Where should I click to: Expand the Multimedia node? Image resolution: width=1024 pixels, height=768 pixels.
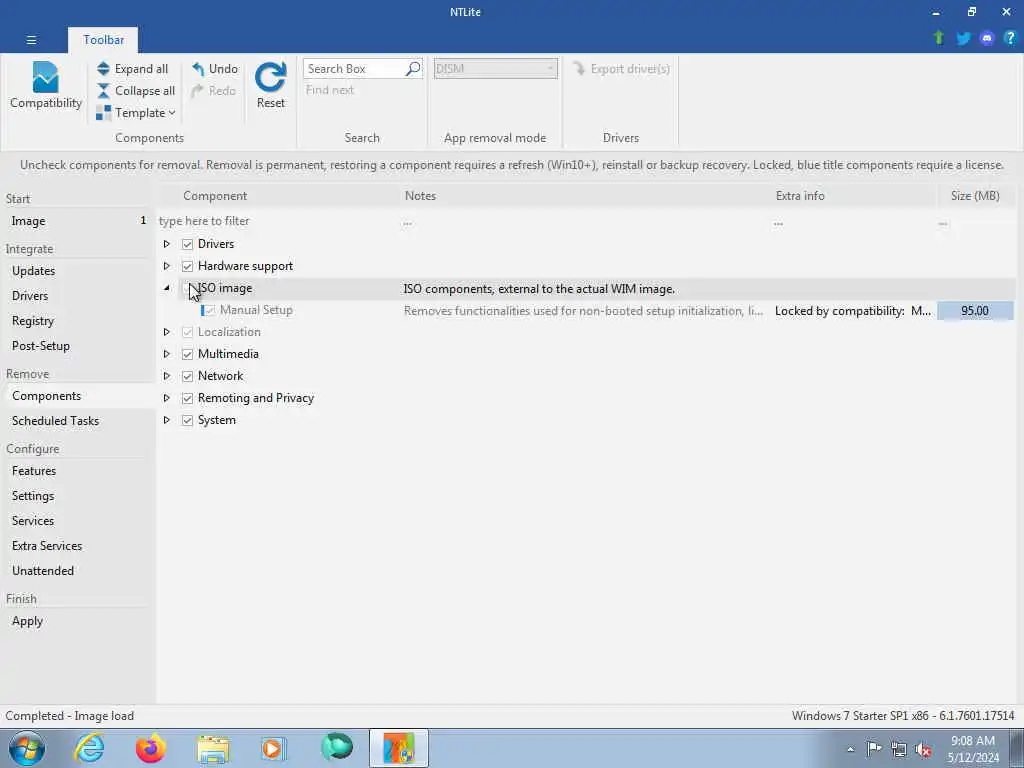coord(167,354)
